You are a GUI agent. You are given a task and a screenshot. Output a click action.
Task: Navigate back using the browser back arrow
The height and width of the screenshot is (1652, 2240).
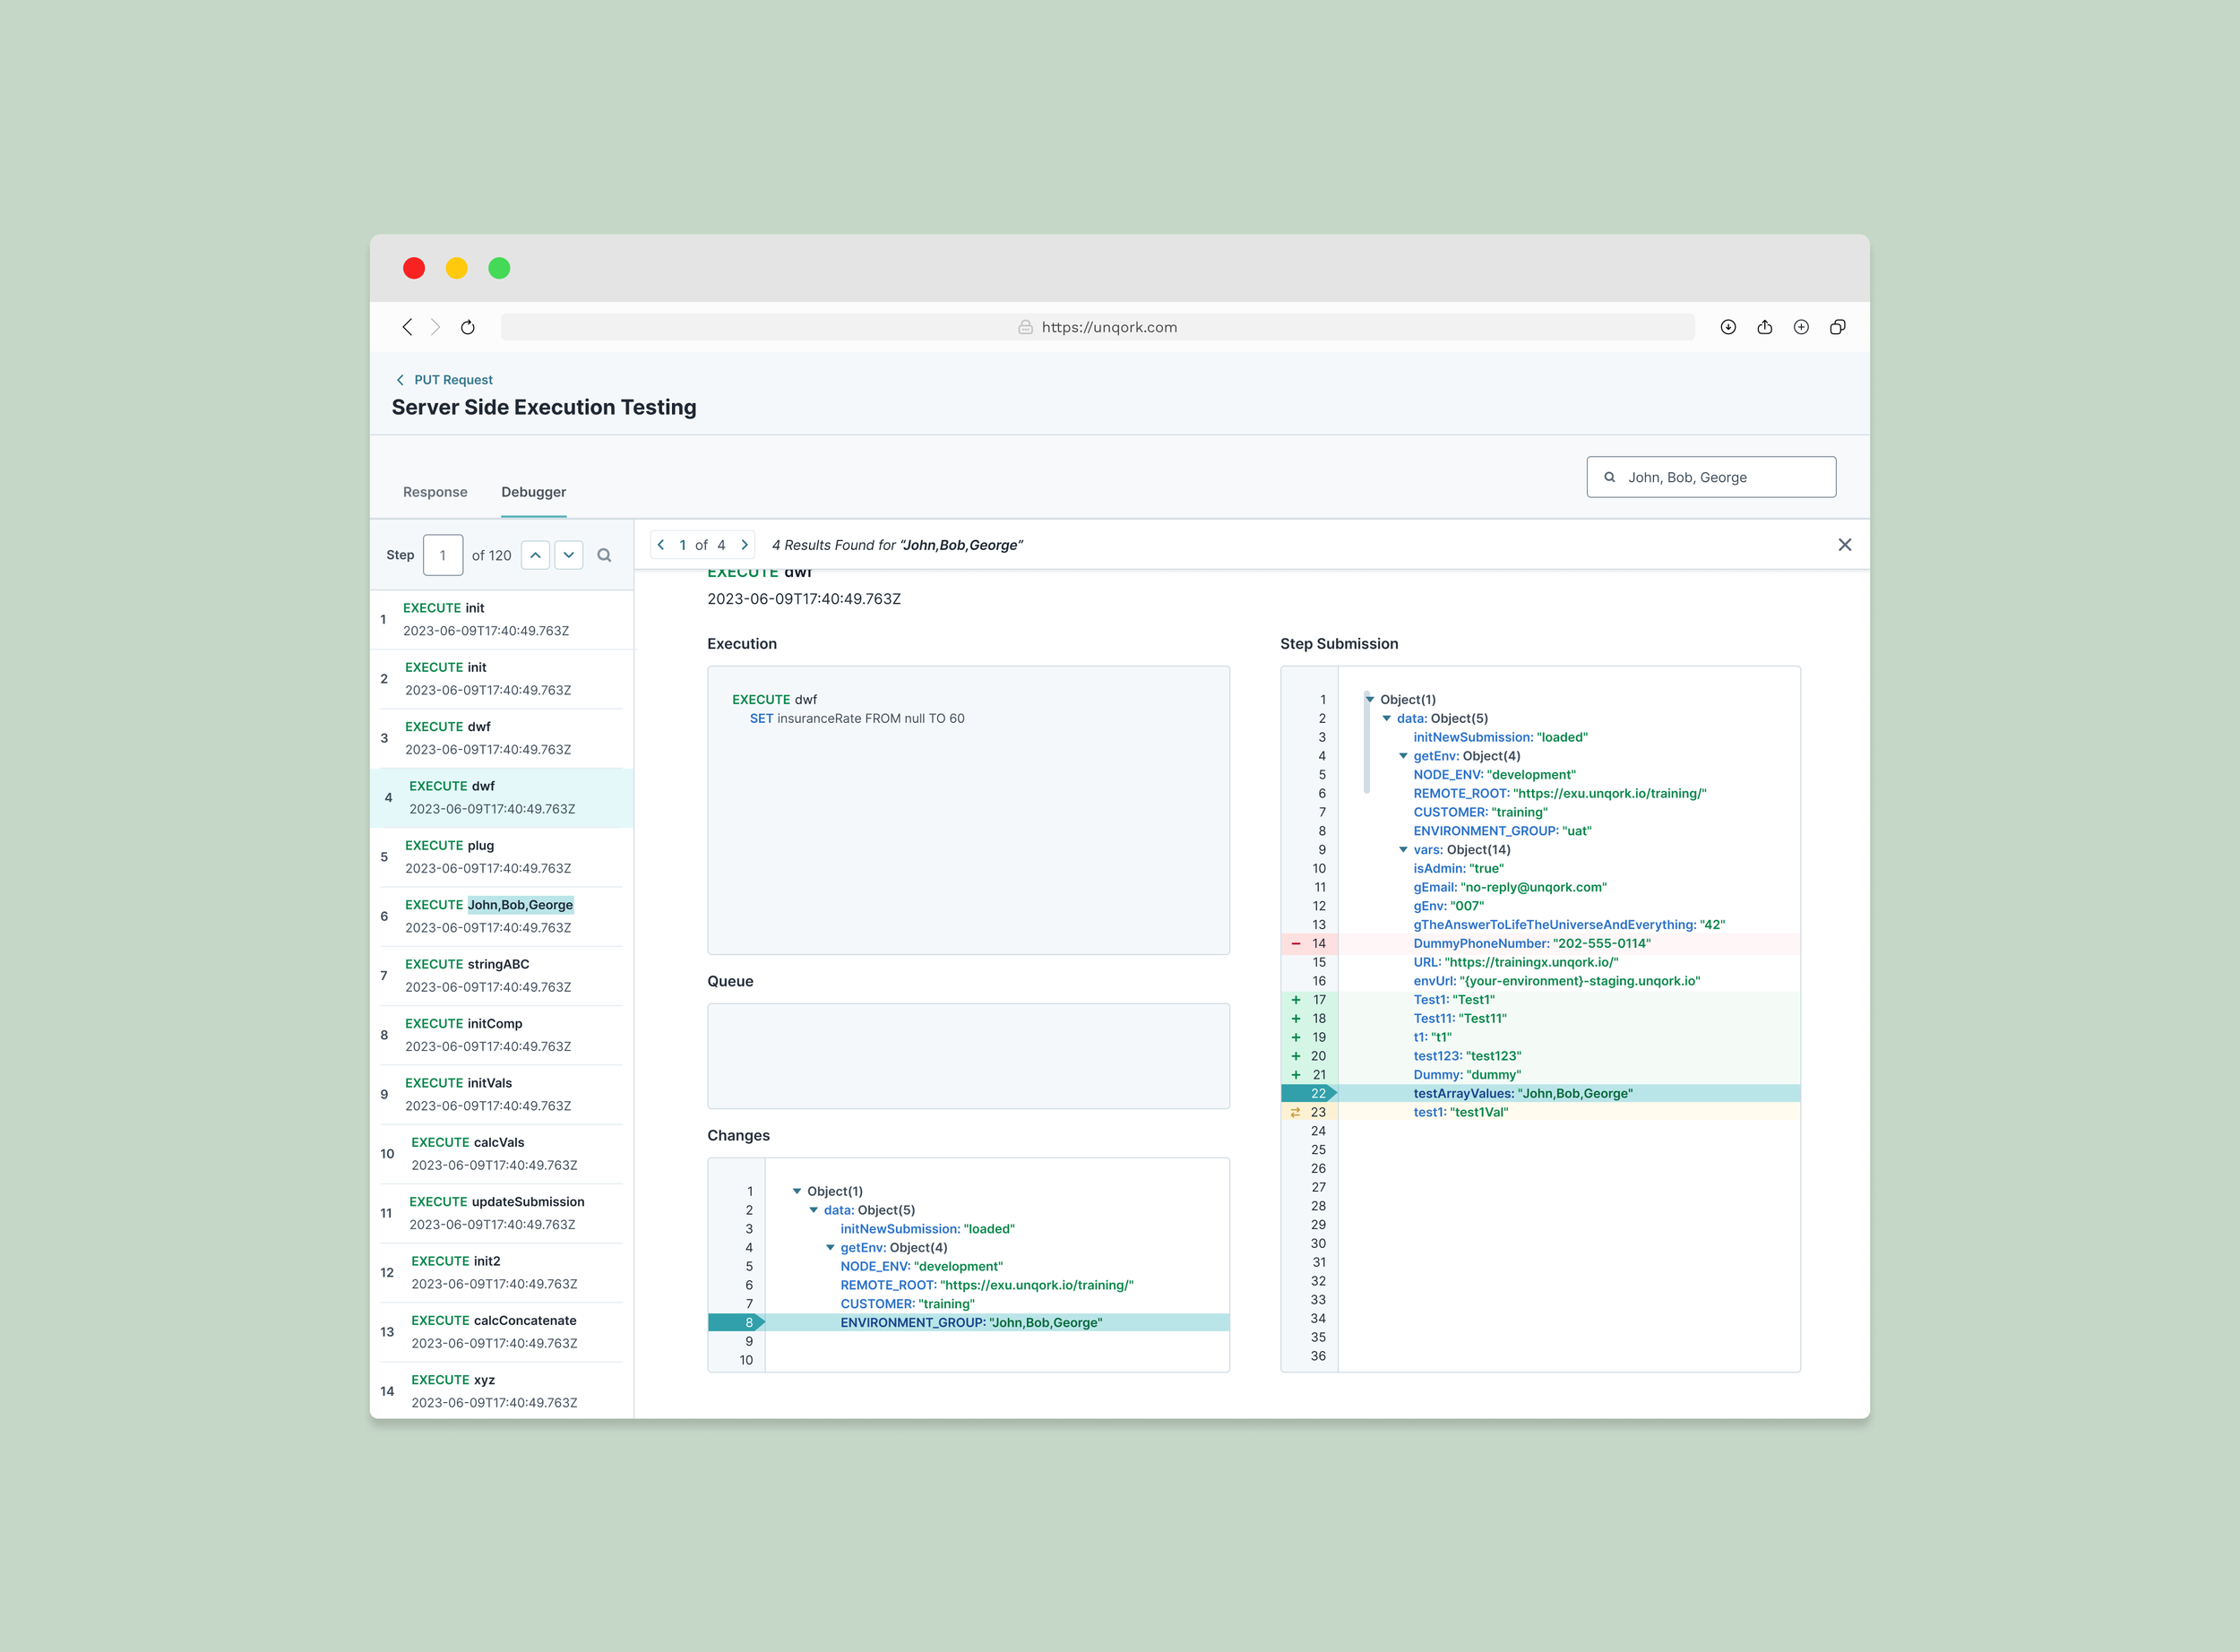point(408,327)
